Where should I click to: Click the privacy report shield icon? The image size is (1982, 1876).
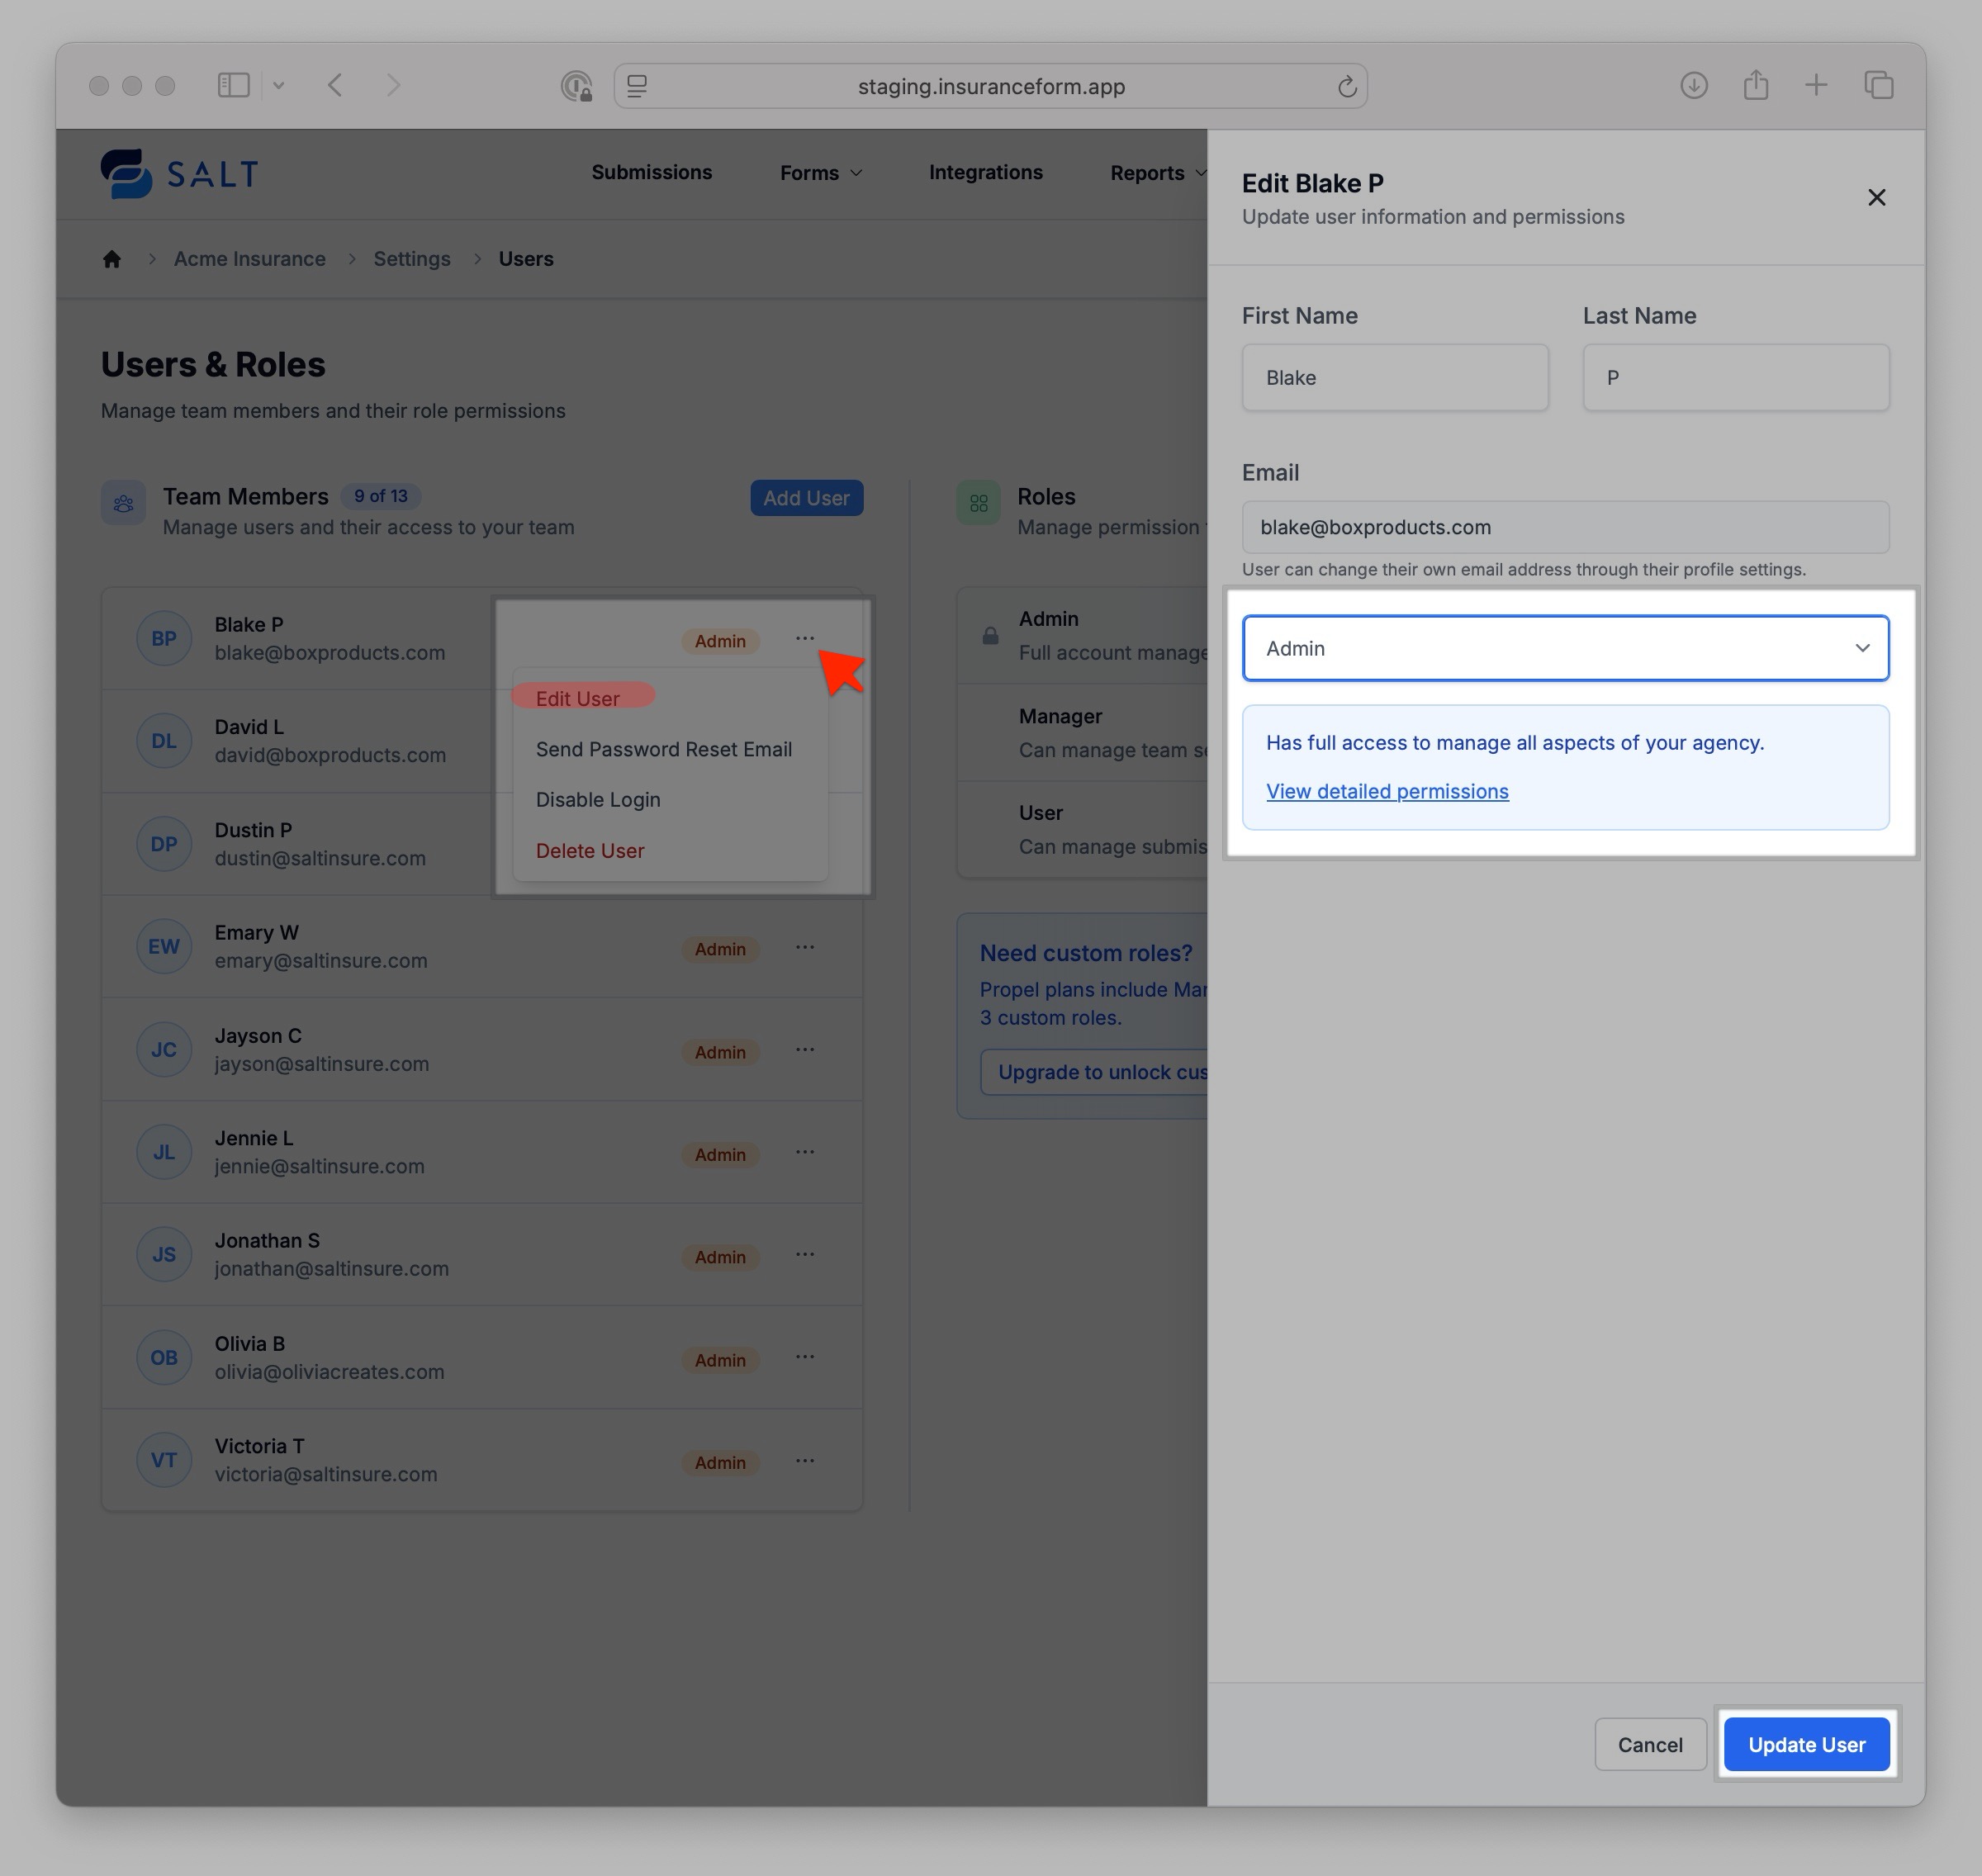click(x=576, y=87)
